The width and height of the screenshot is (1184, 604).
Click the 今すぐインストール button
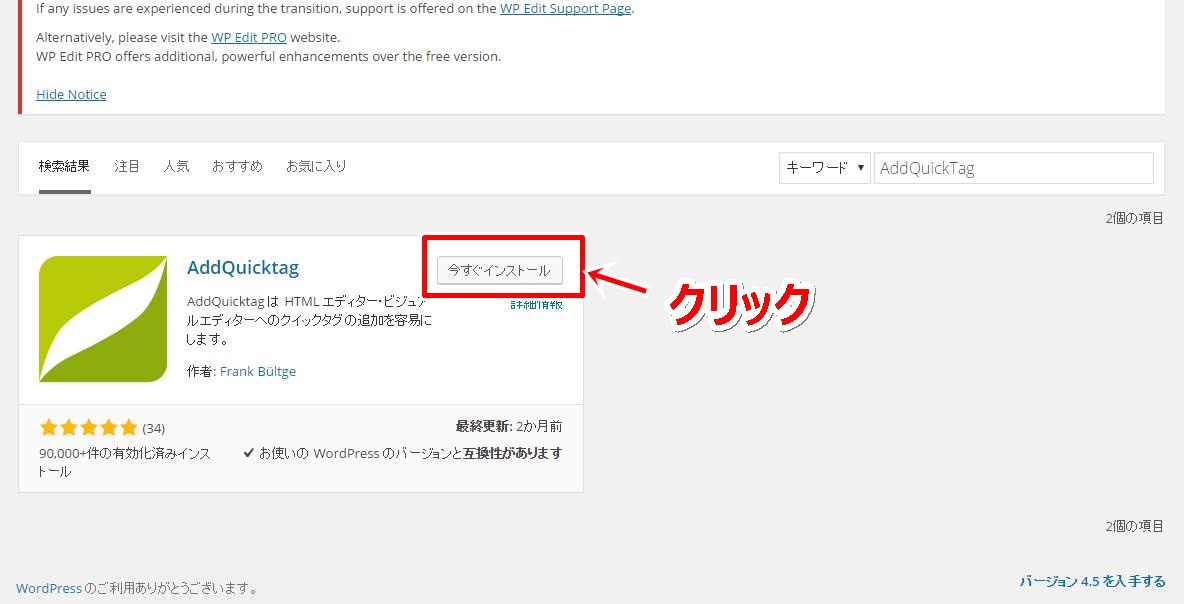click(x=500, y=270)
